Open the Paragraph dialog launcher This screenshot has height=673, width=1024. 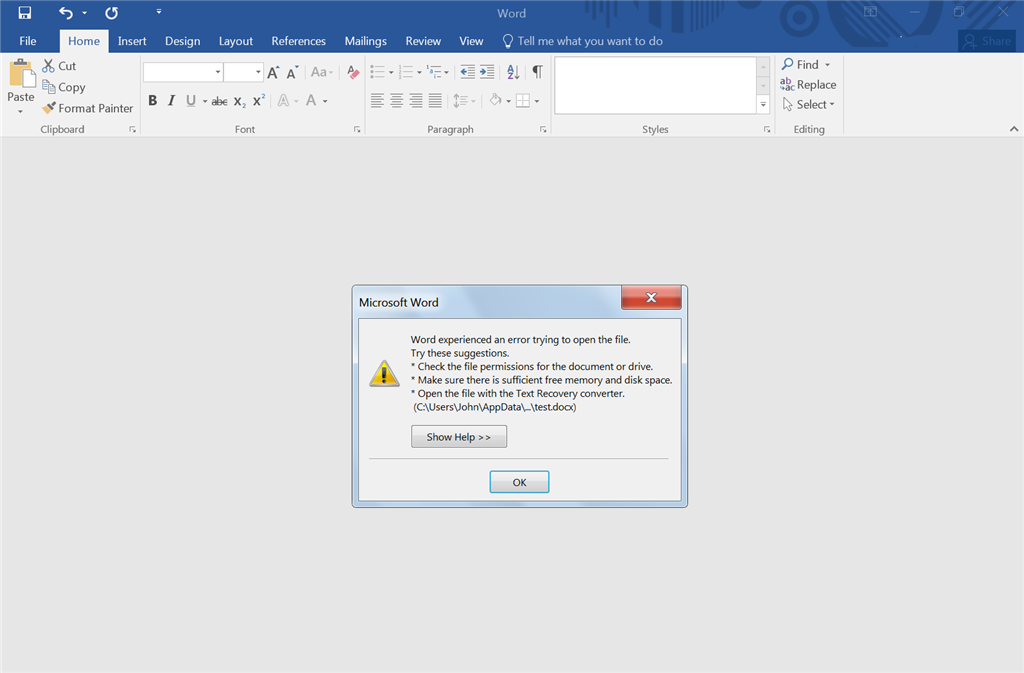(x=543, y=129)
